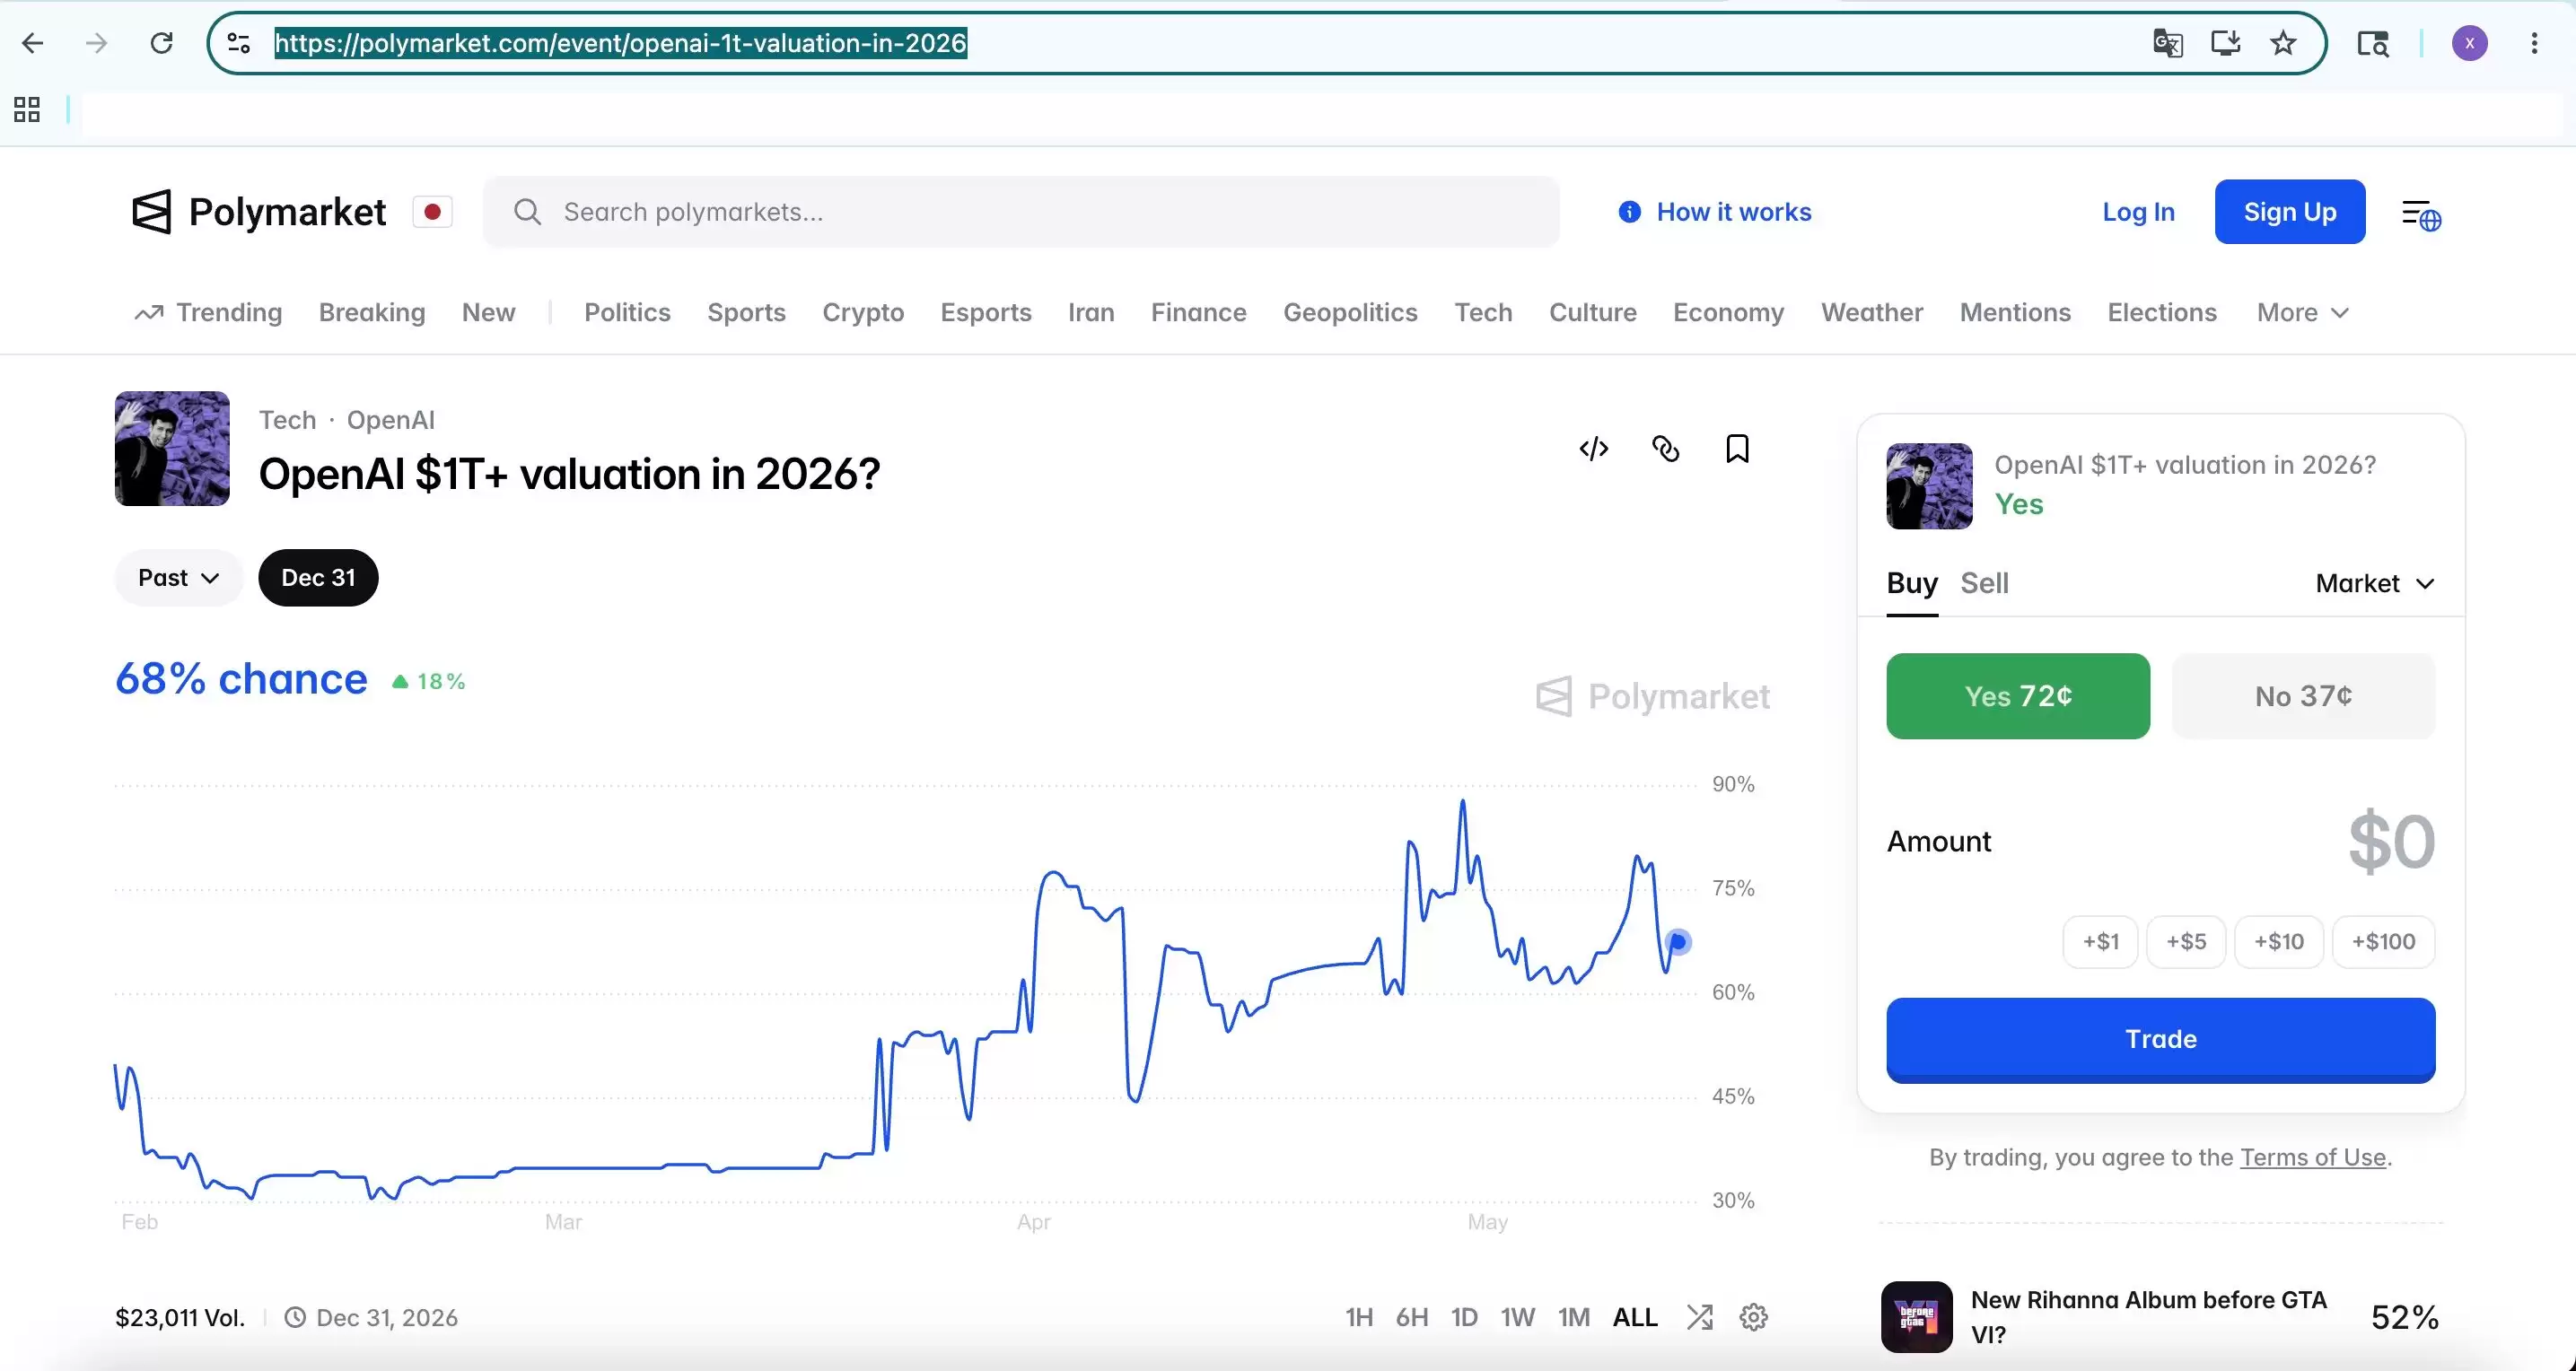Screen dimensions: 2576x1371
Task: Open How it works
Action: click(x=1733, y=212)
